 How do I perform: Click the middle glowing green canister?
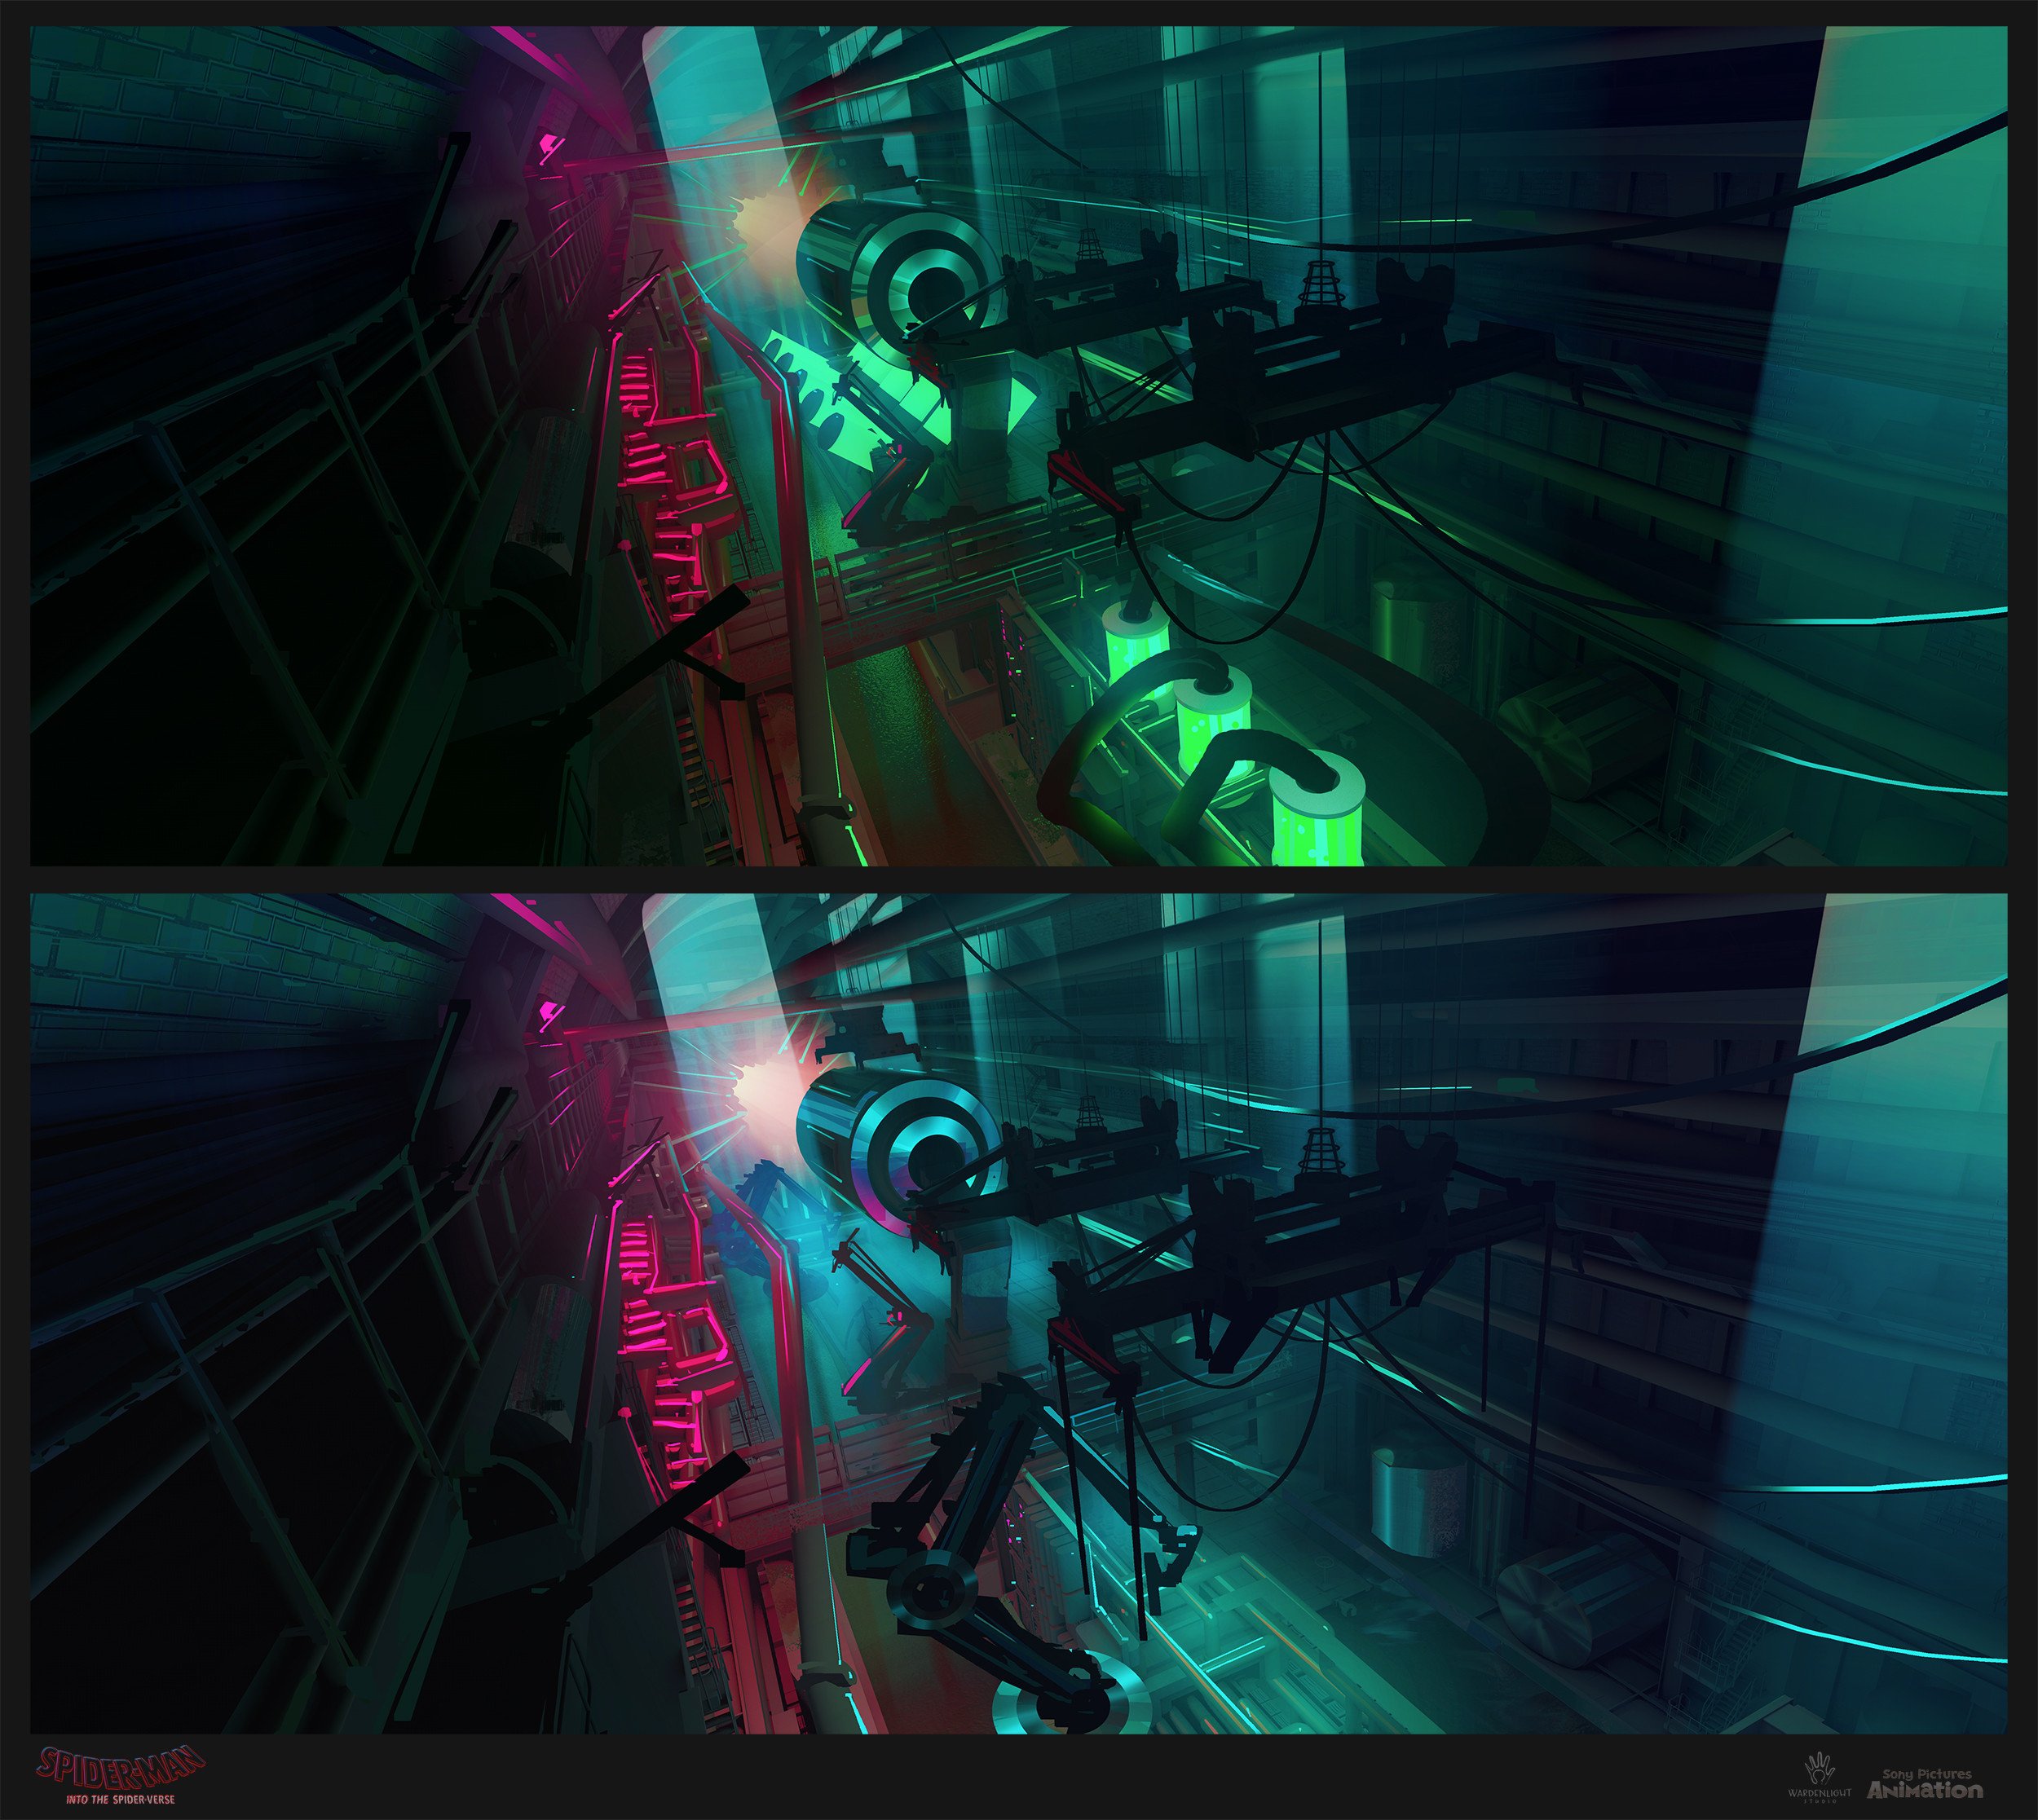click(x=1214, y=714)
